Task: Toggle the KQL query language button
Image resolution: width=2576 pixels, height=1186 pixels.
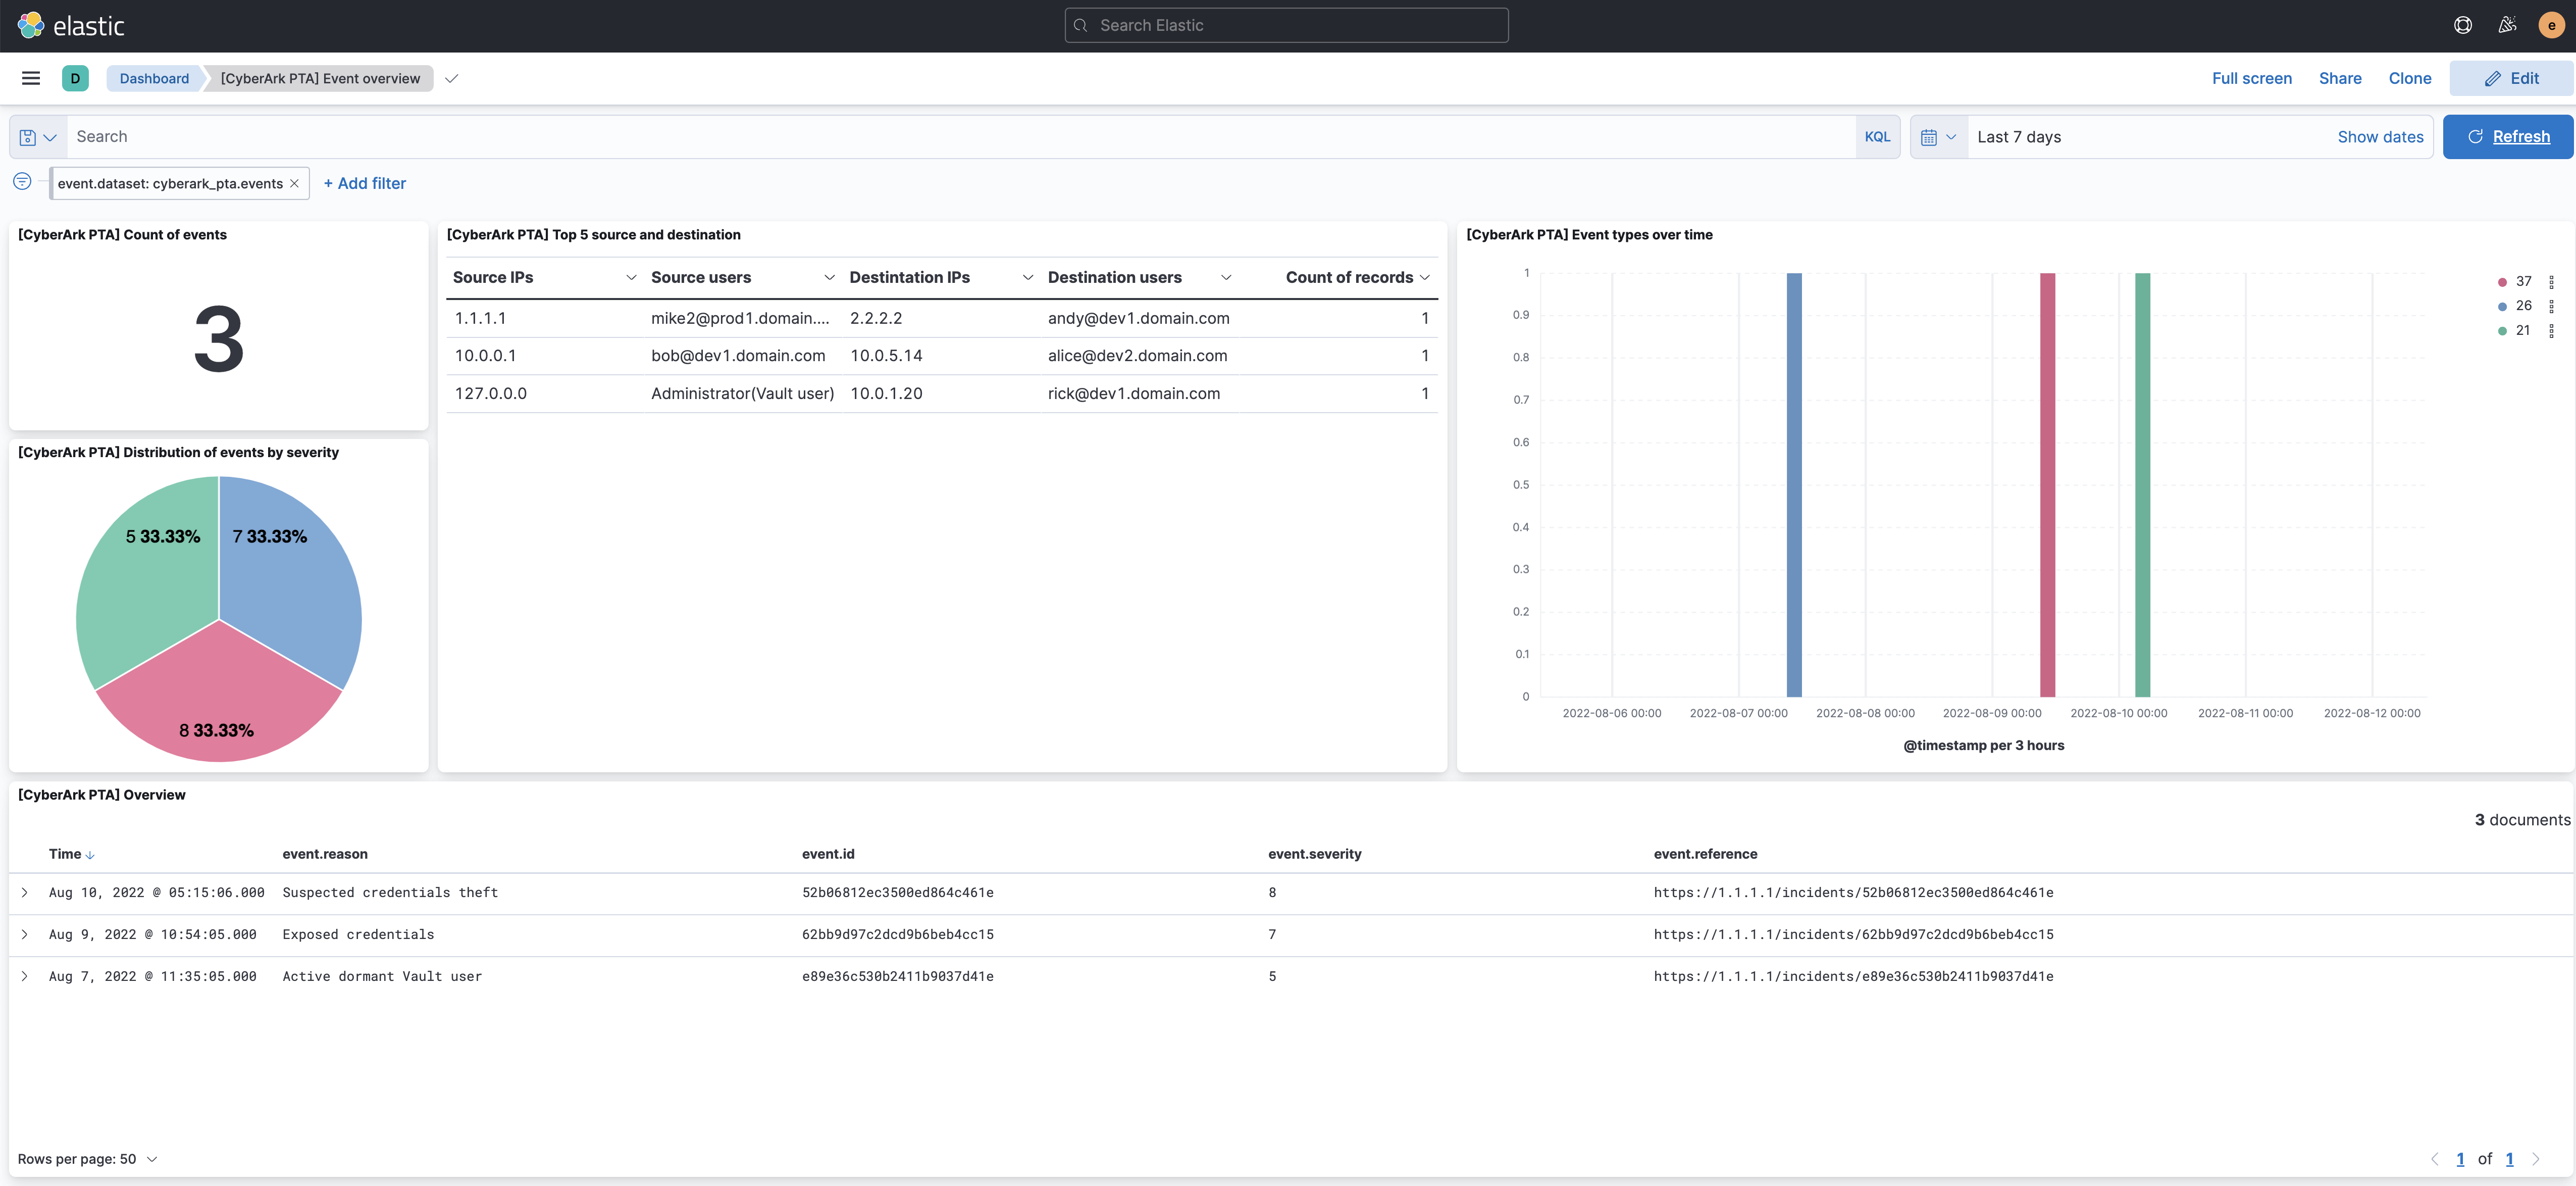Action: (x=1878, y=136)
